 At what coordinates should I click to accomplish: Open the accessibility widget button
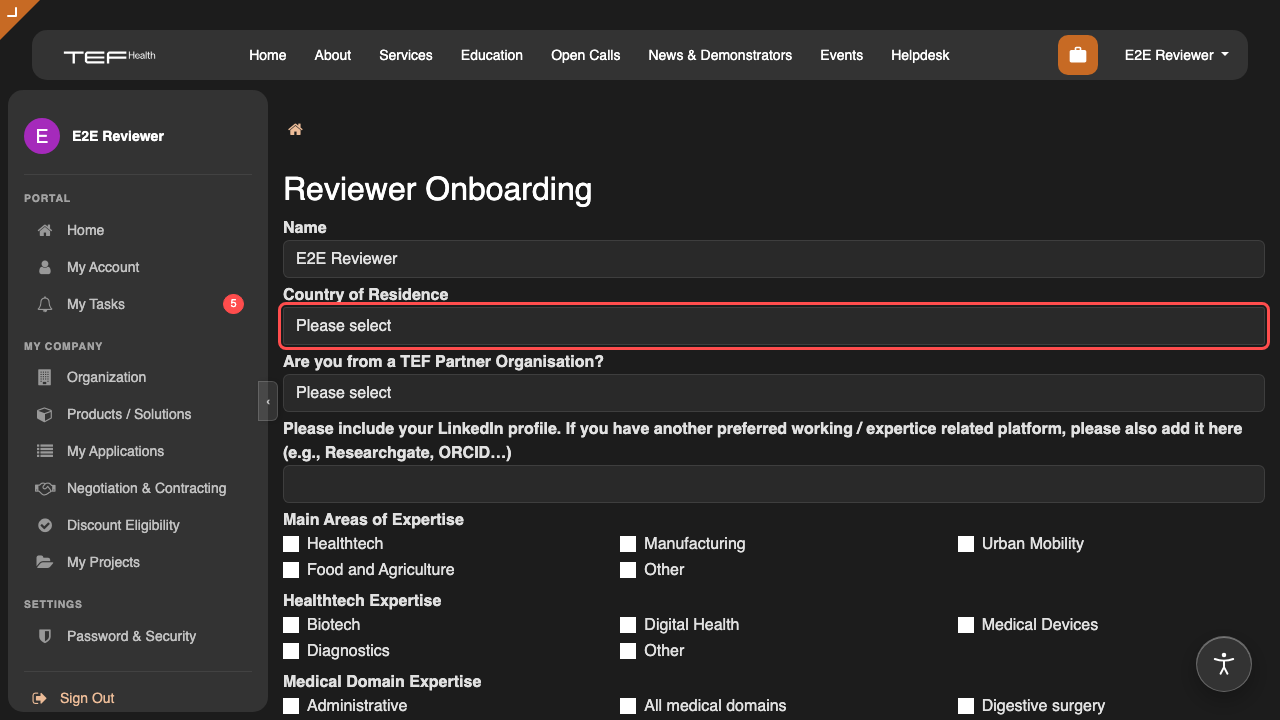(1224, 664)
